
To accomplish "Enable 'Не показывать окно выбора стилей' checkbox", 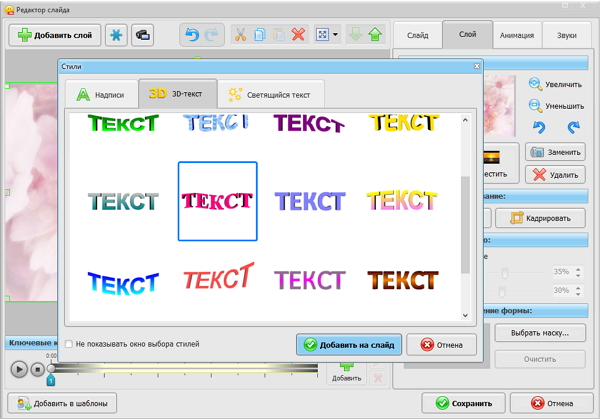I will (x=69, y=344).
